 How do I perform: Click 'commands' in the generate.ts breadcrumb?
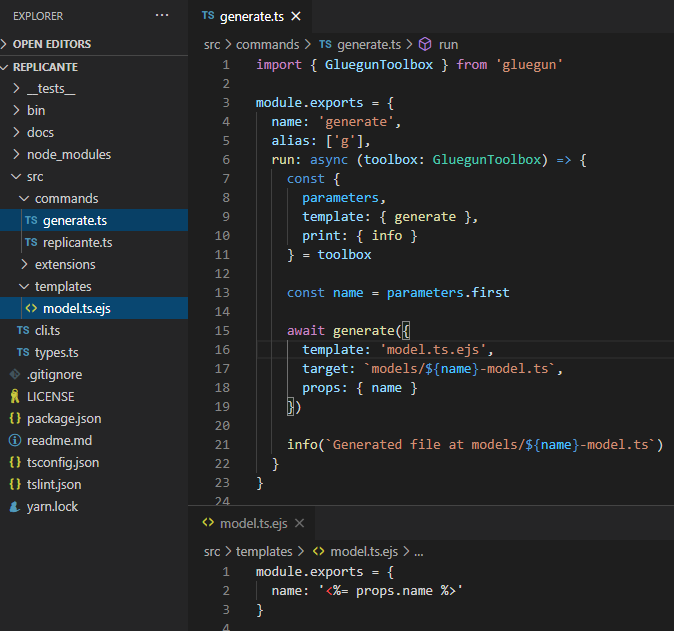(x=267, y=45)
